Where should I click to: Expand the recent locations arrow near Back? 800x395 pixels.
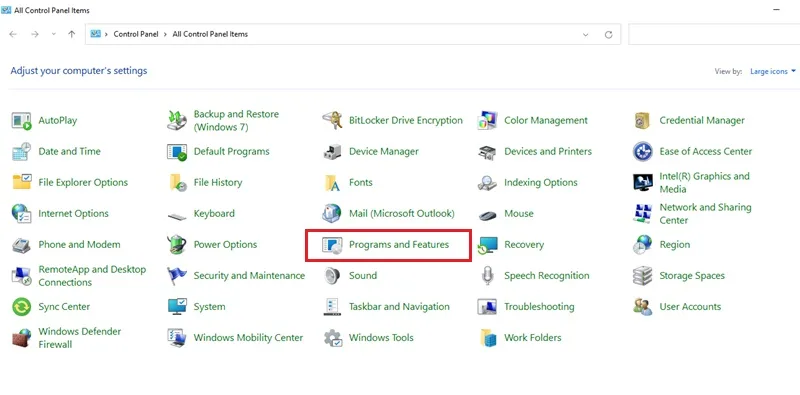pyautogui.click(x=54, y=34)
